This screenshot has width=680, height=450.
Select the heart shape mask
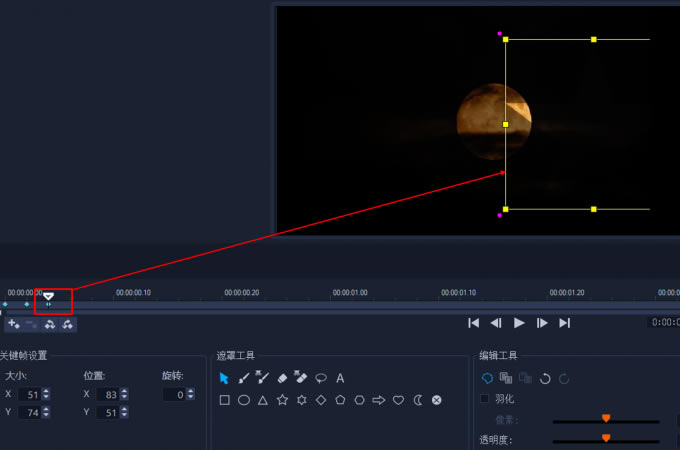coord(398,400)
